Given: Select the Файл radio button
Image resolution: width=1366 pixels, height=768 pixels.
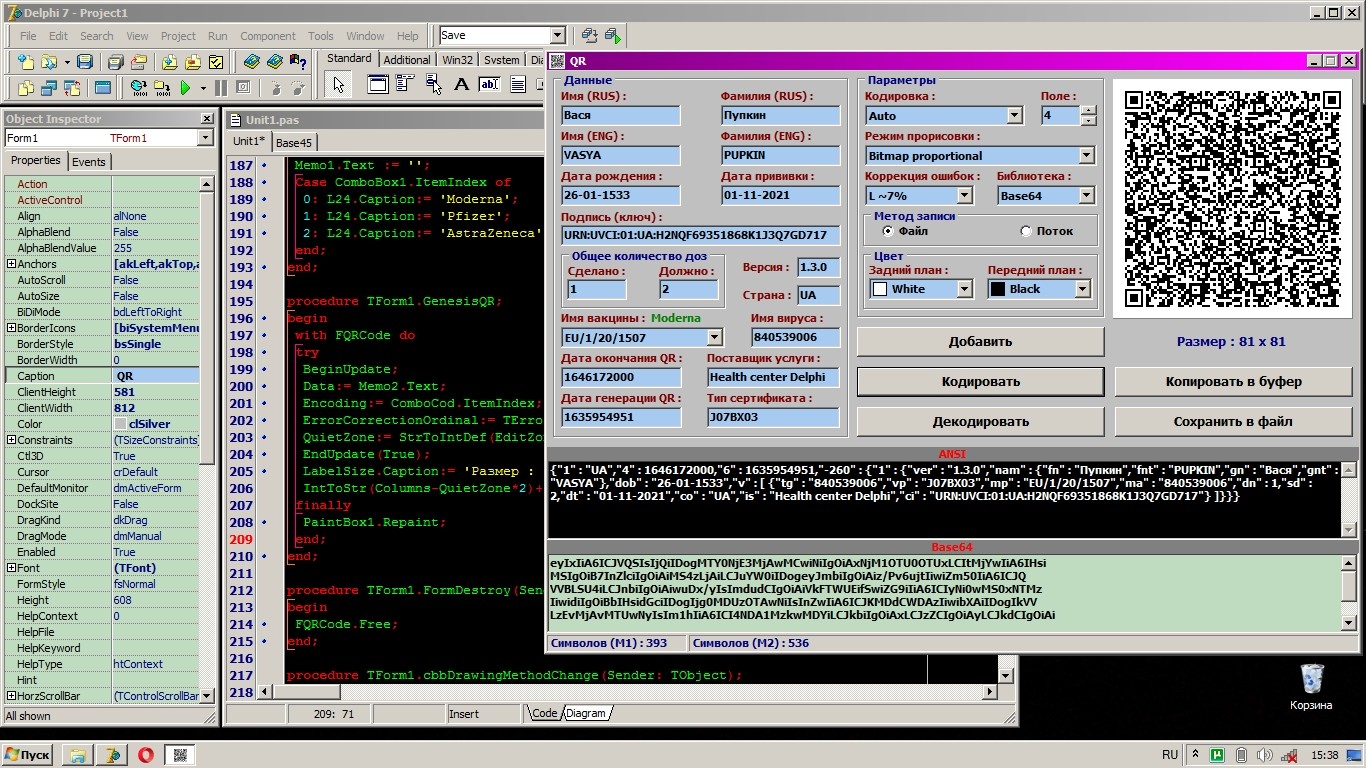Looking at the screenshot, I should pyautogui.click(x=888, y=231).
